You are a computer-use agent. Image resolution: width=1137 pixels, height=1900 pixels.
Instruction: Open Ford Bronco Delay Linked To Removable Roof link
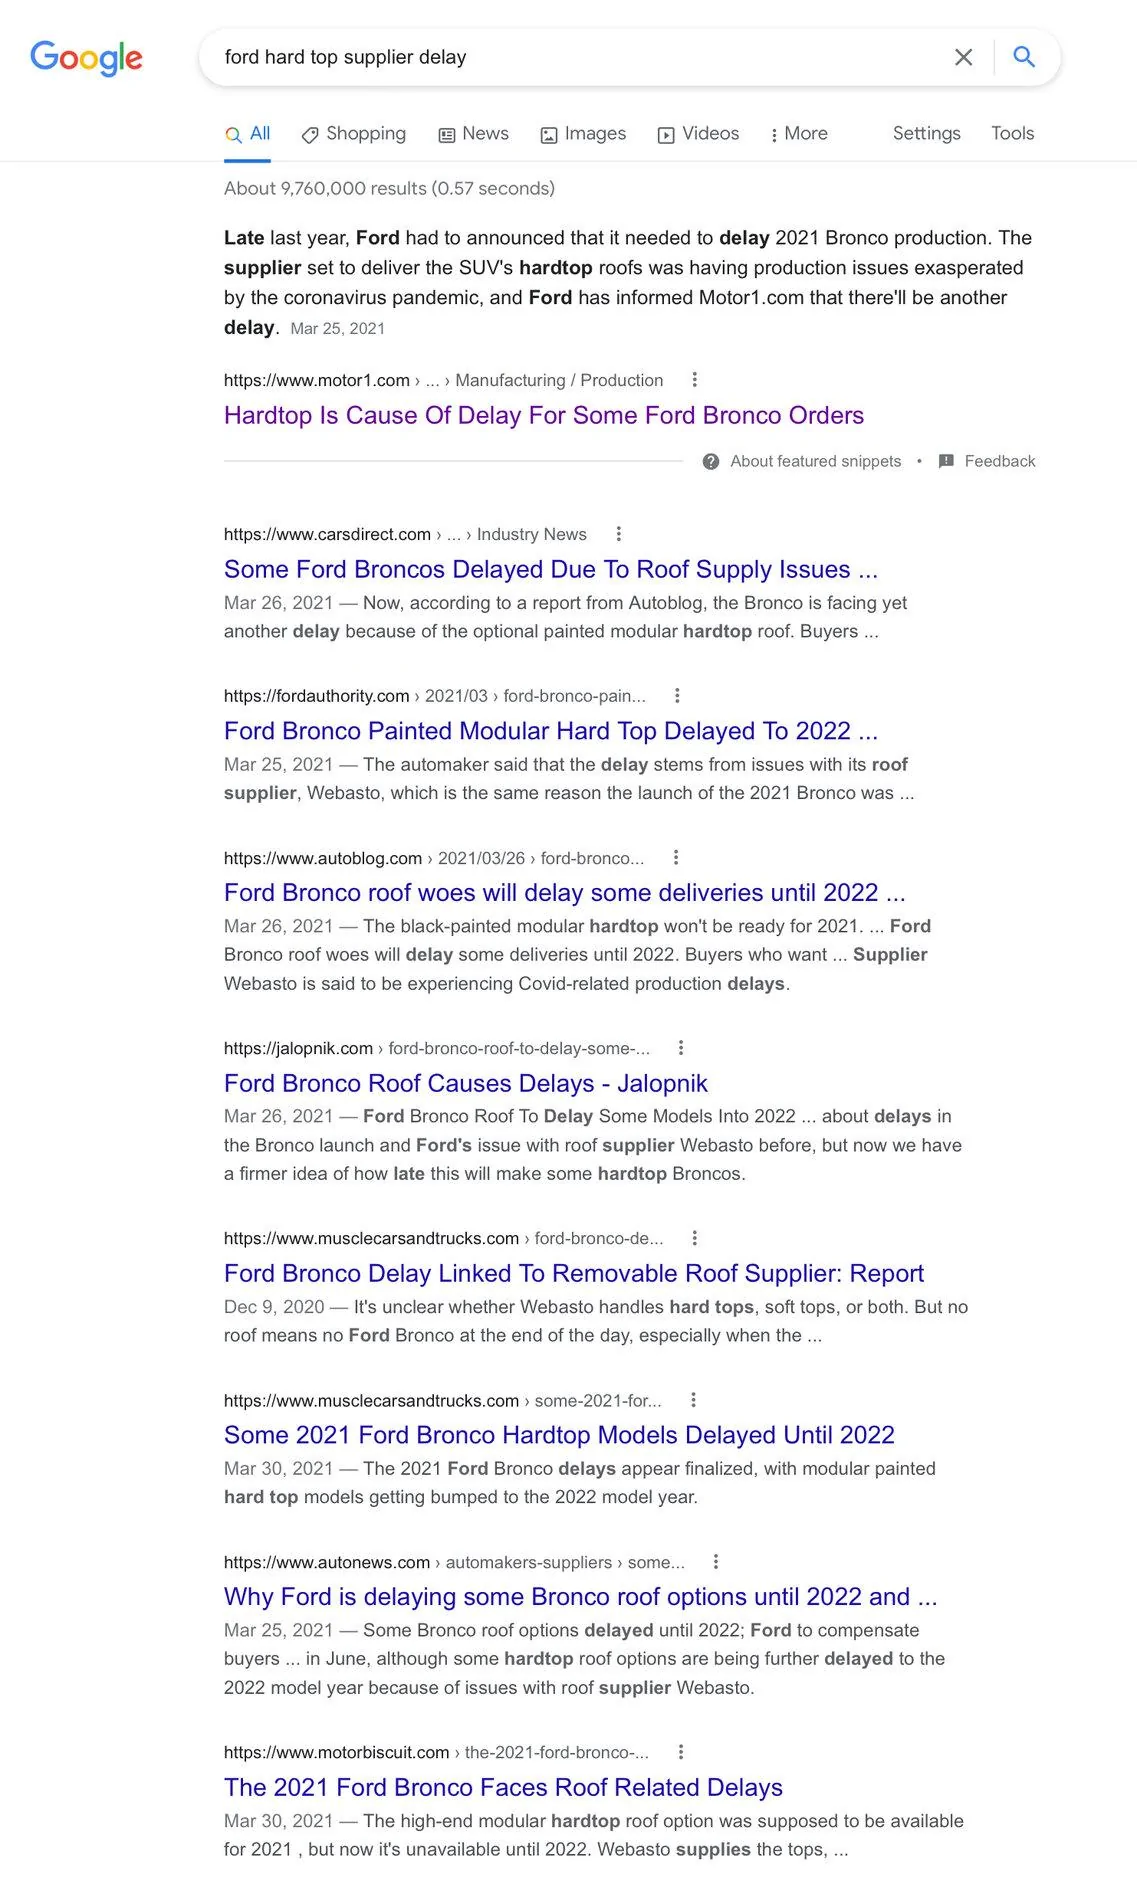pyautogui.click(x=574, y=1273)
